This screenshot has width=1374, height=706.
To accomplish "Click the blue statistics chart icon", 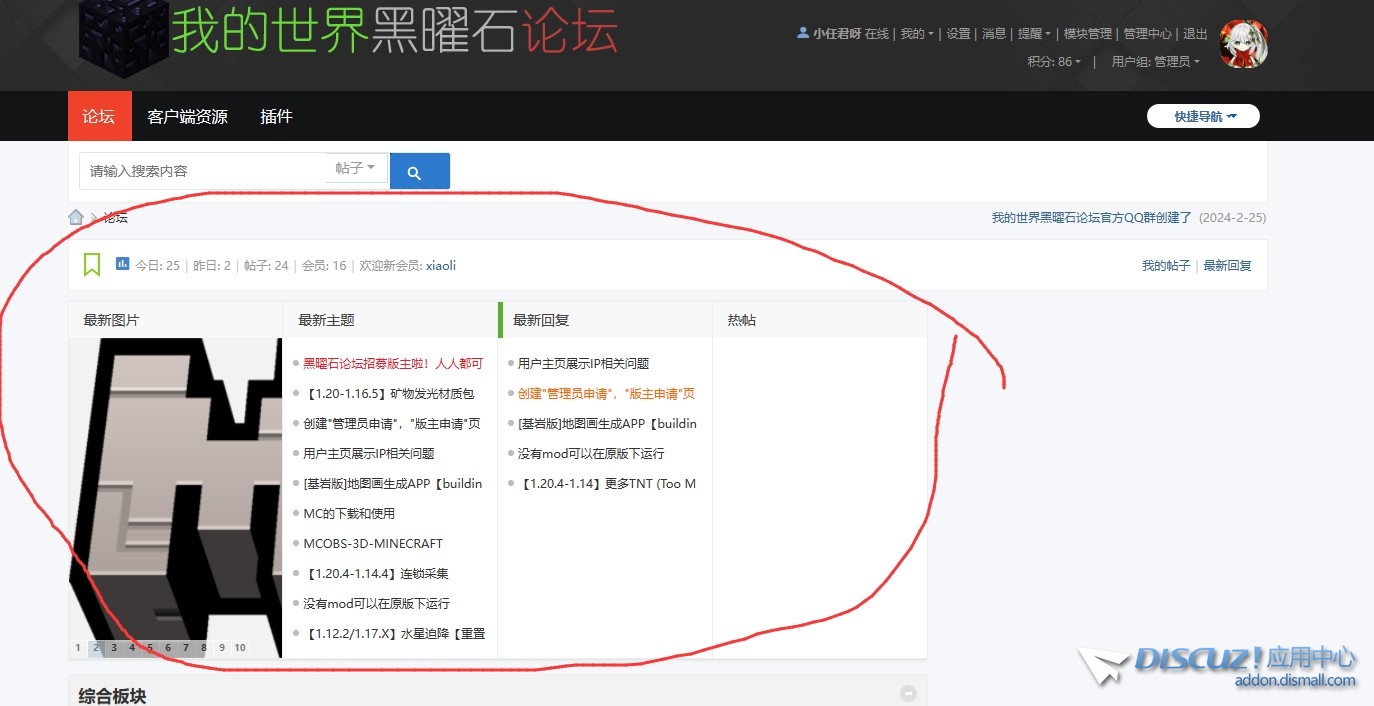I will [122, 264].
